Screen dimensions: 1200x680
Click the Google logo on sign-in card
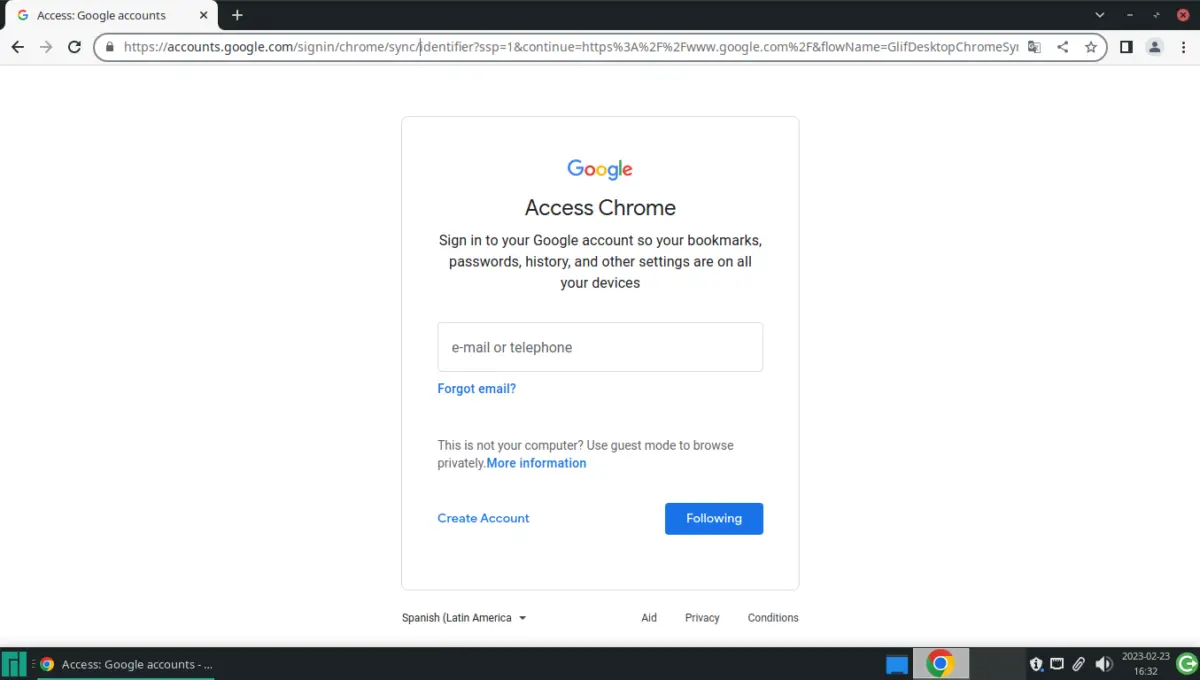click(x=600, y=169)
